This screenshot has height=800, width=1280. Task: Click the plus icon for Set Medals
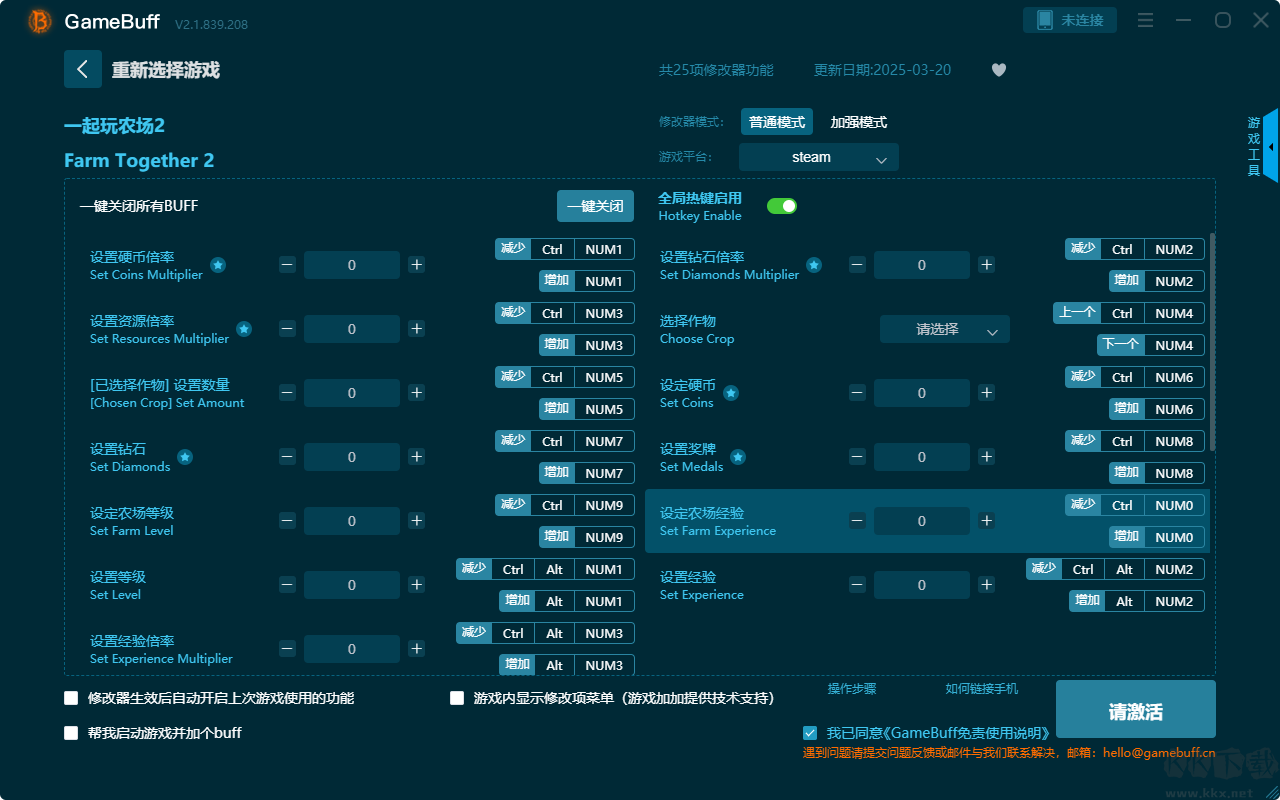pos(986,457)
